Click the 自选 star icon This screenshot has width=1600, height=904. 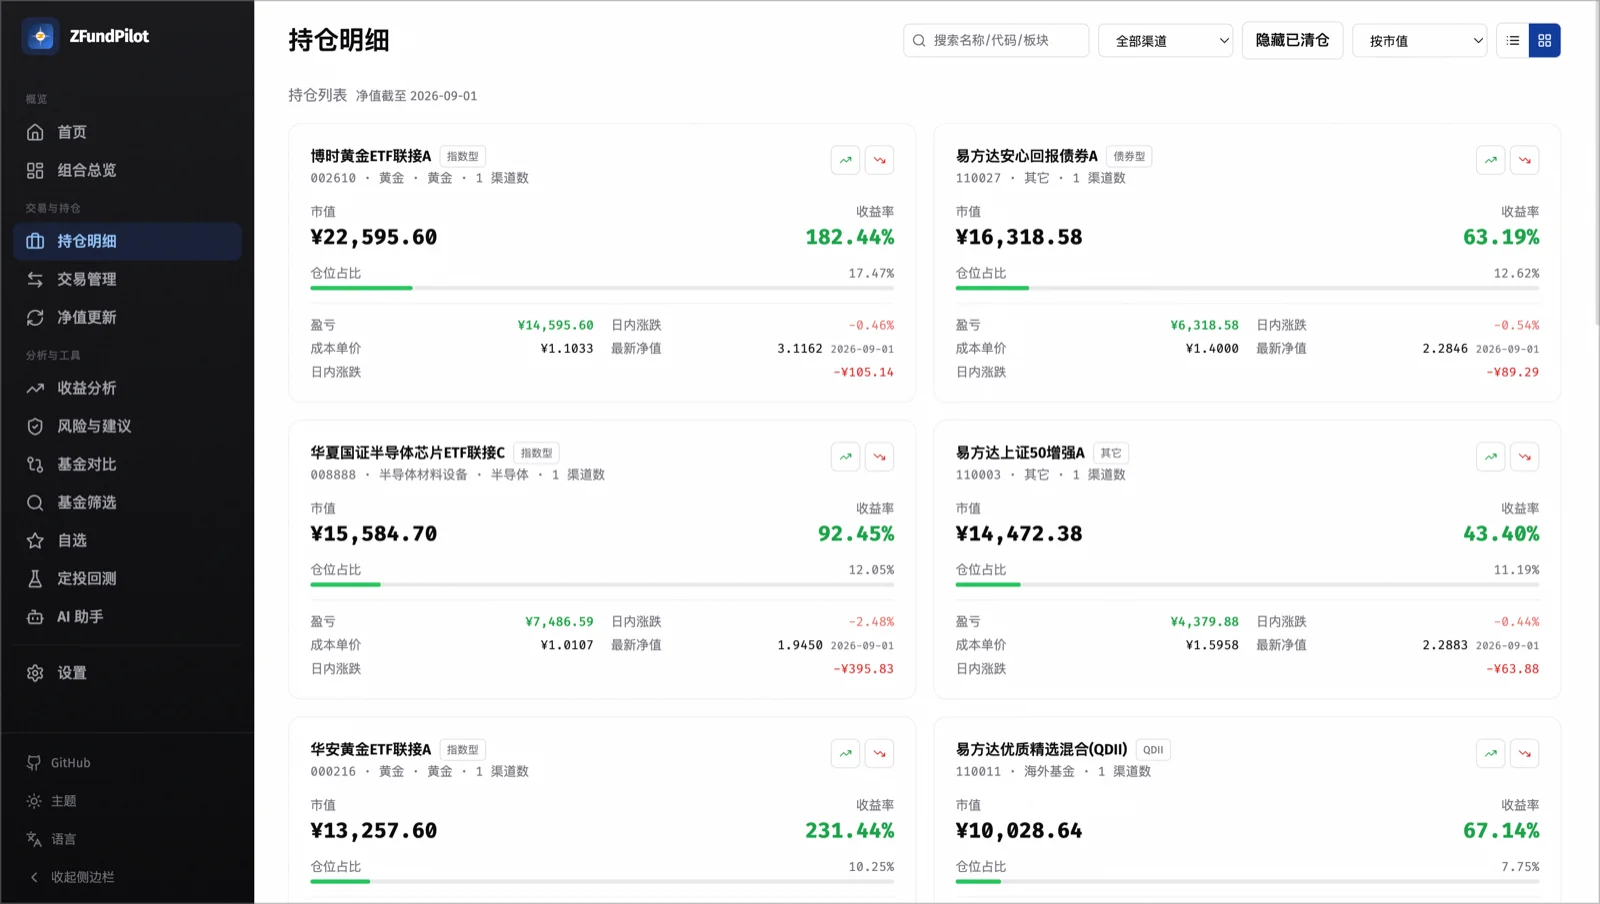click(x=35, y=540)
